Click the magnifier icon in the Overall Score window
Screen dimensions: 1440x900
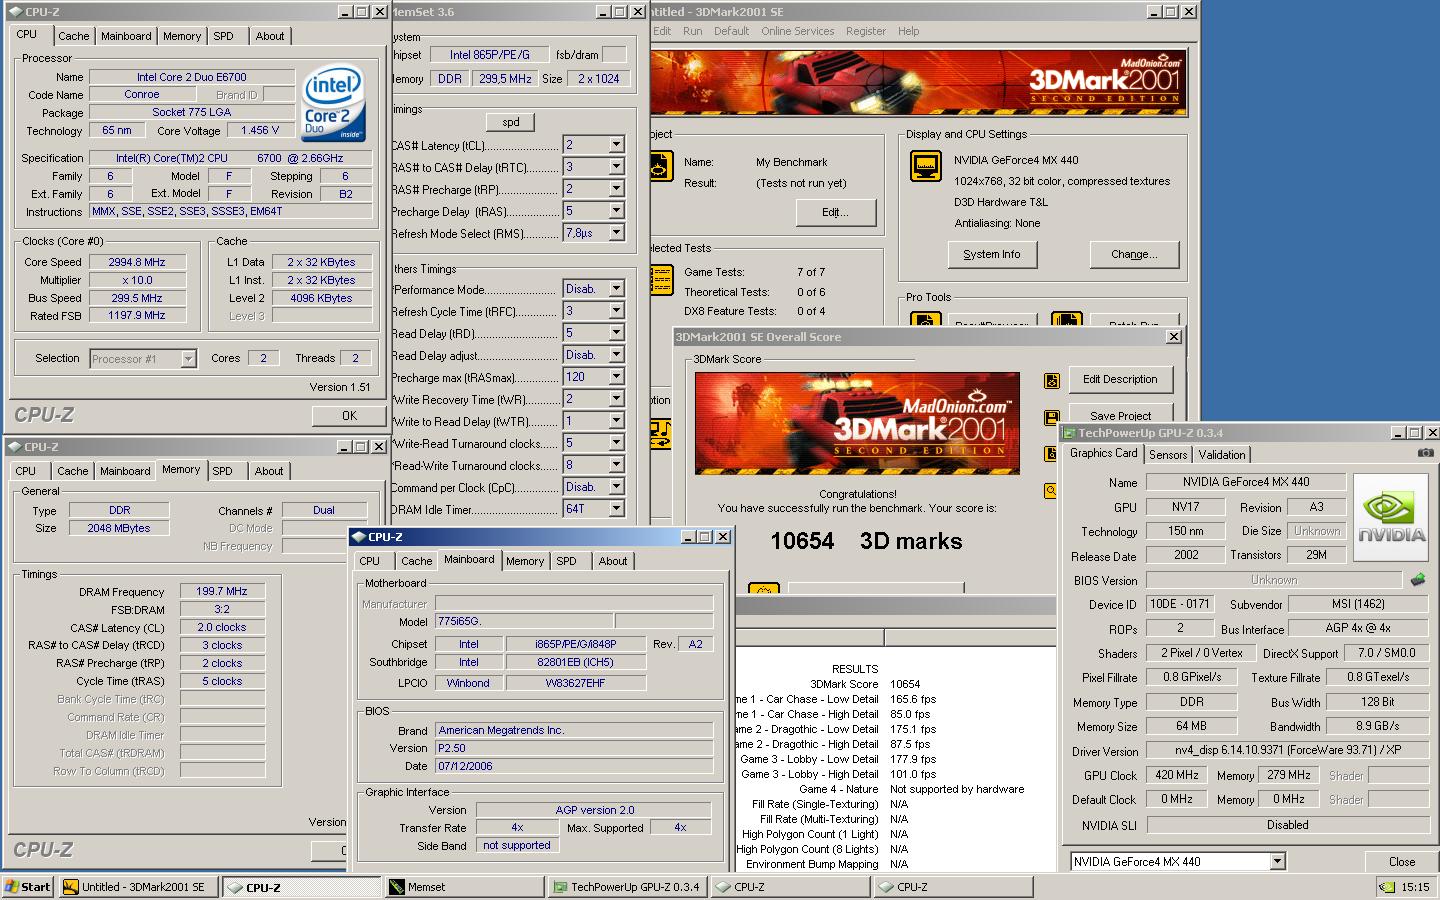pos(1051,490)
